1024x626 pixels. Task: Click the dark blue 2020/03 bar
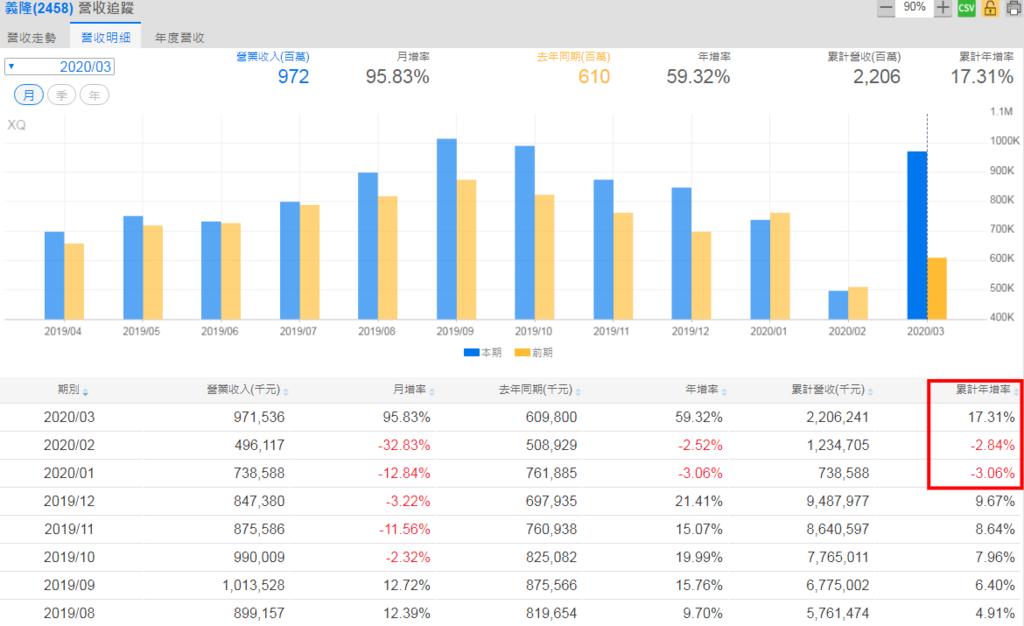[x=917, y=236]
